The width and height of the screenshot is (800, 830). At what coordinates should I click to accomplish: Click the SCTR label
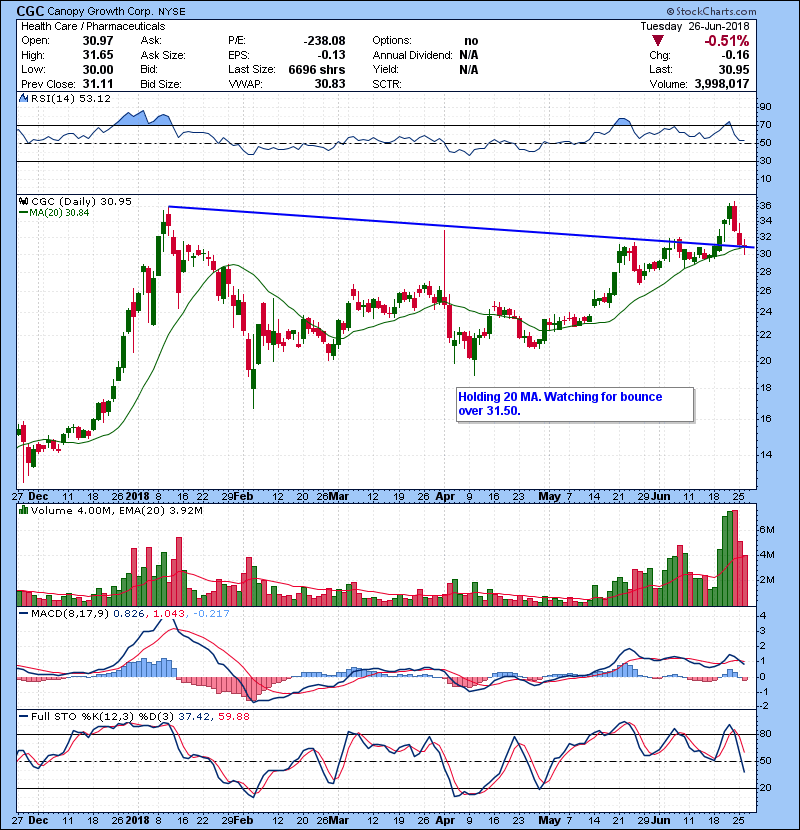(x=387, y=84)
